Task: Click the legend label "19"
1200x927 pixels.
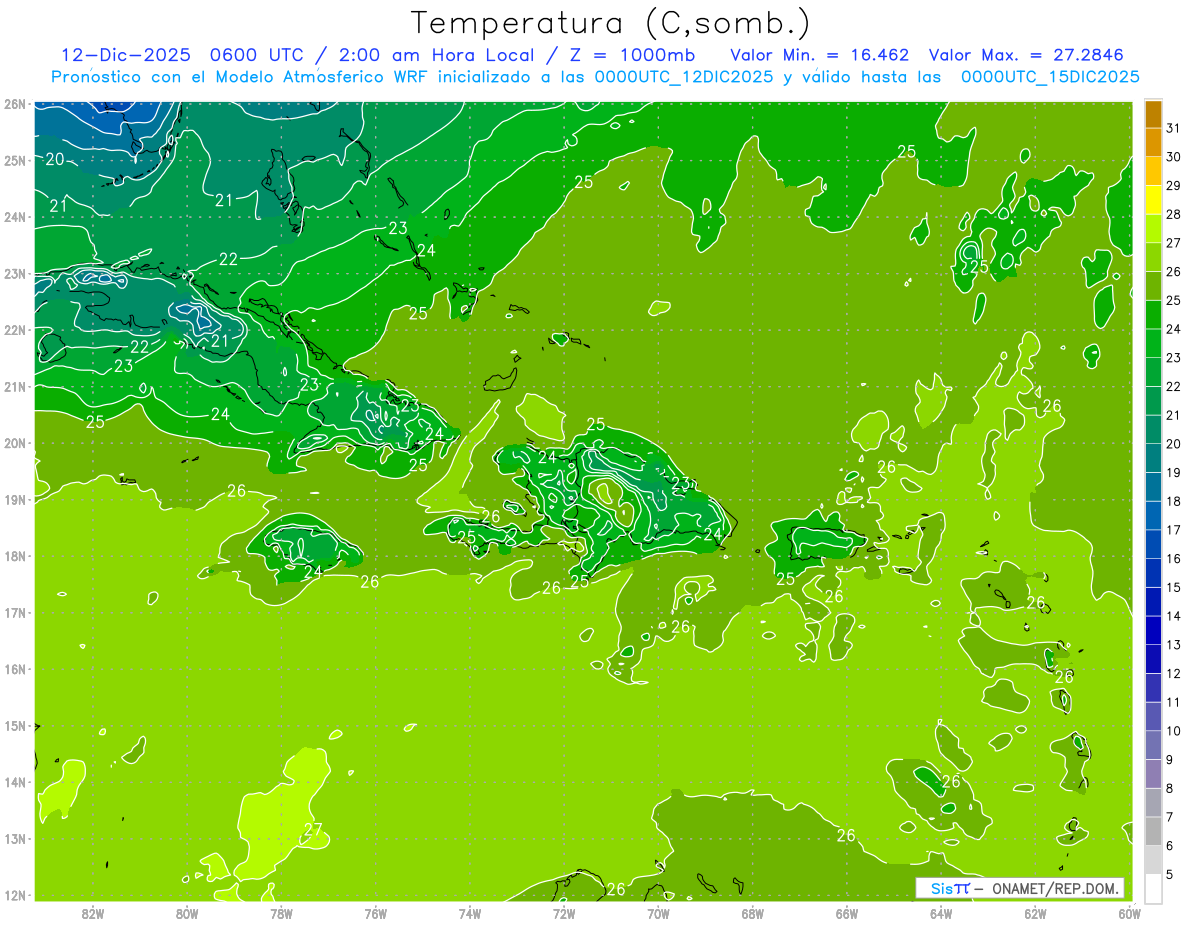Action: (x=1173, y=472)
